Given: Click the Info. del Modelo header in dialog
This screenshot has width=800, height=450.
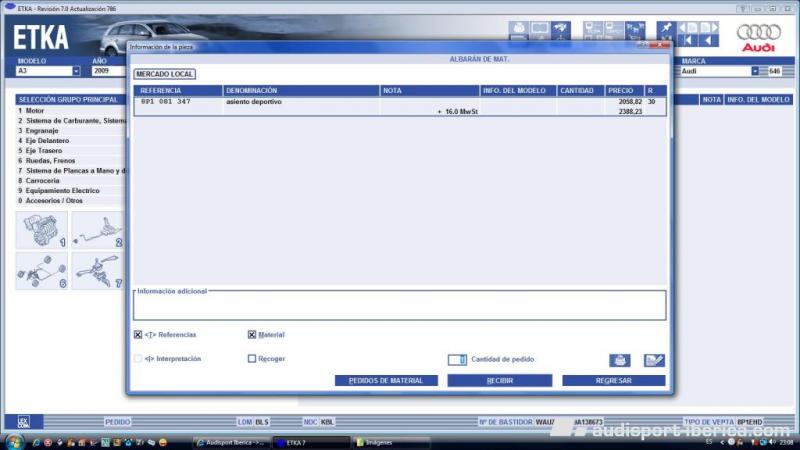Looking at the screenshot, I should pyautogui.click(x=518, y=91).
